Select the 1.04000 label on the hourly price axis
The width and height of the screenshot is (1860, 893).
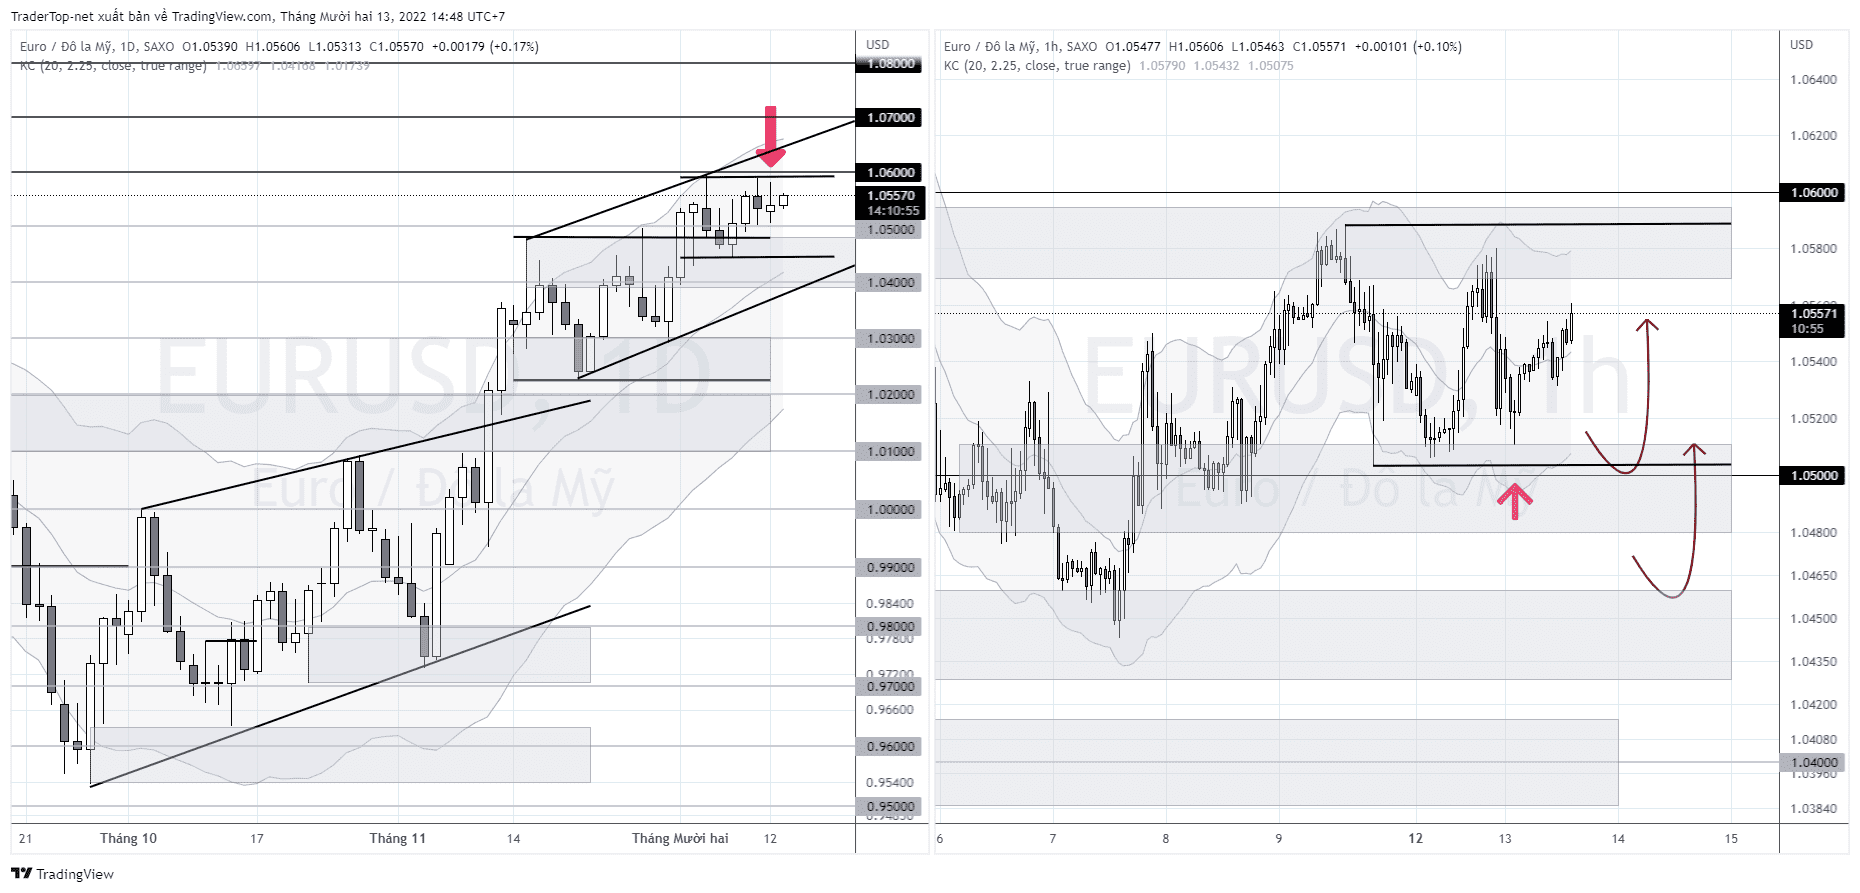pyautogui.click(x=1813, y=763)
